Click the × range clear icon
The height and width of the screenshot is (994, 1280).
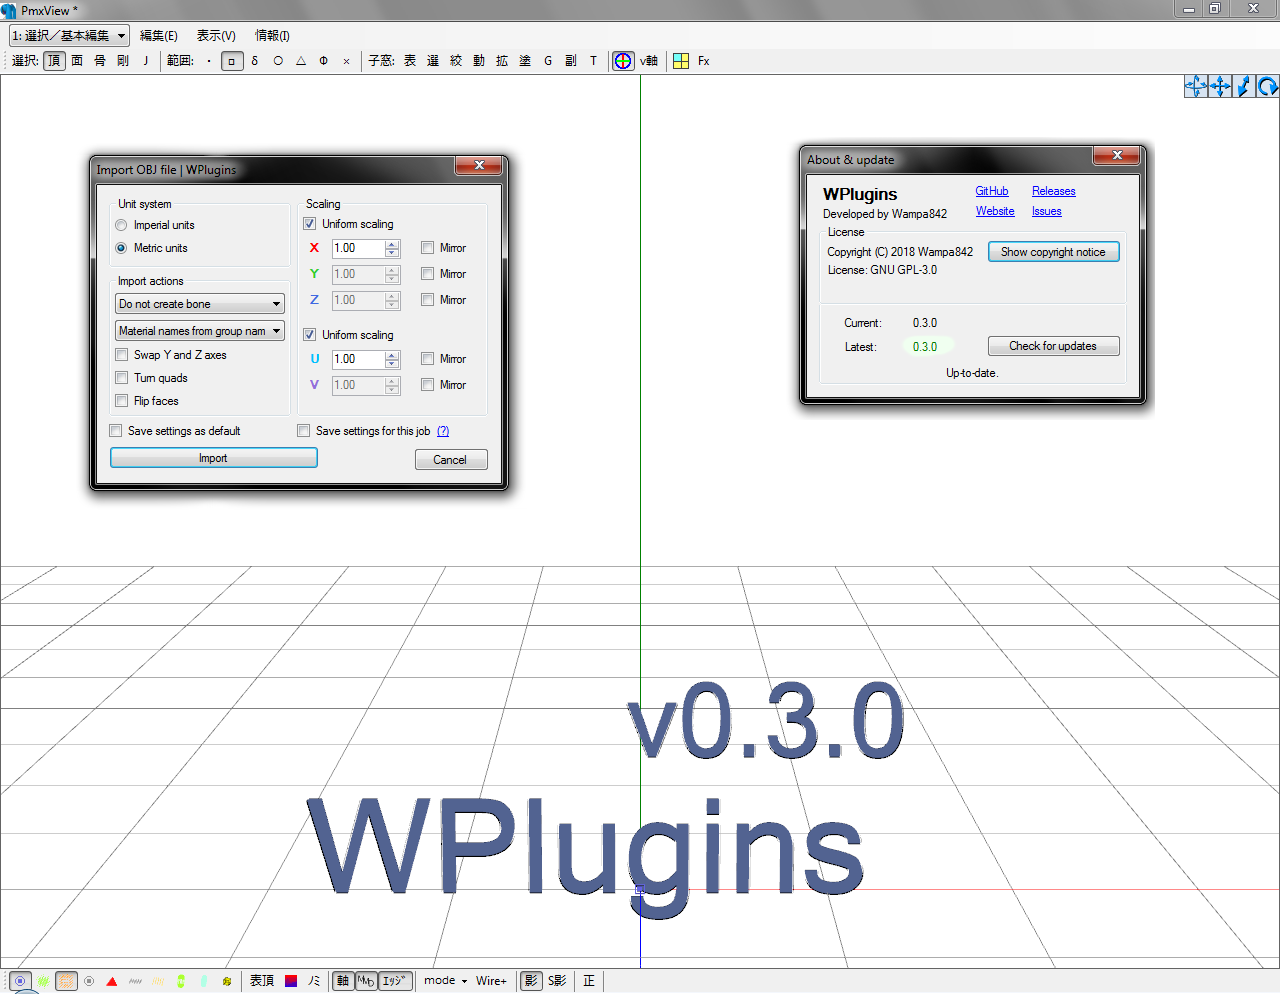pos(347,61)
